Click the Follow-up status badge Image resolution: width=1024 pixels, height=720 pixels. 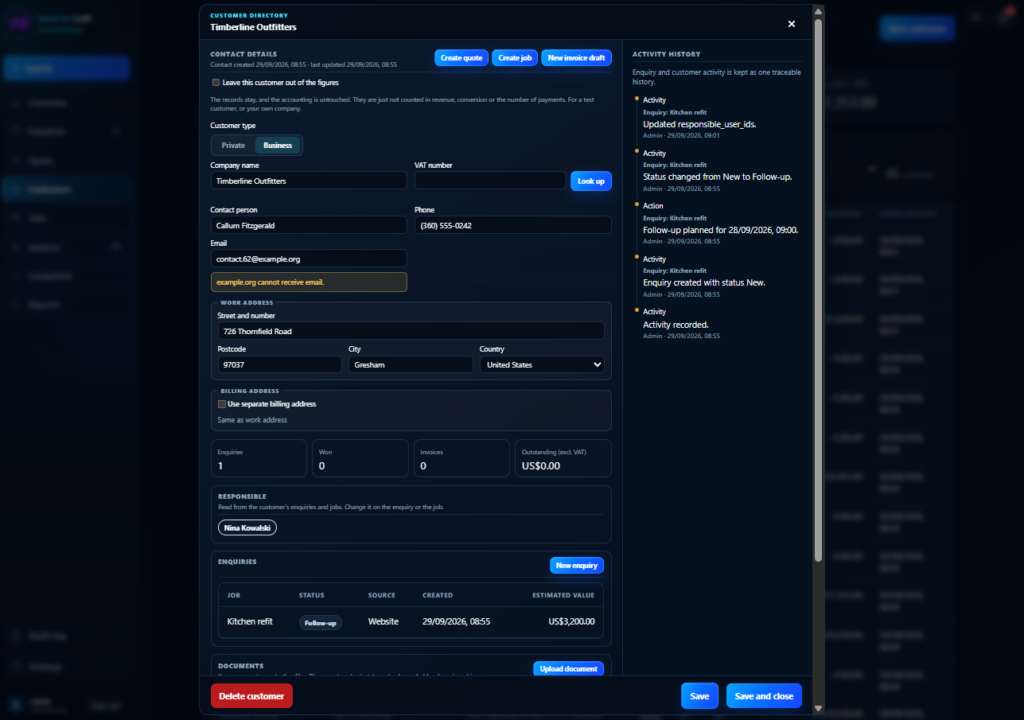[320, 623]
